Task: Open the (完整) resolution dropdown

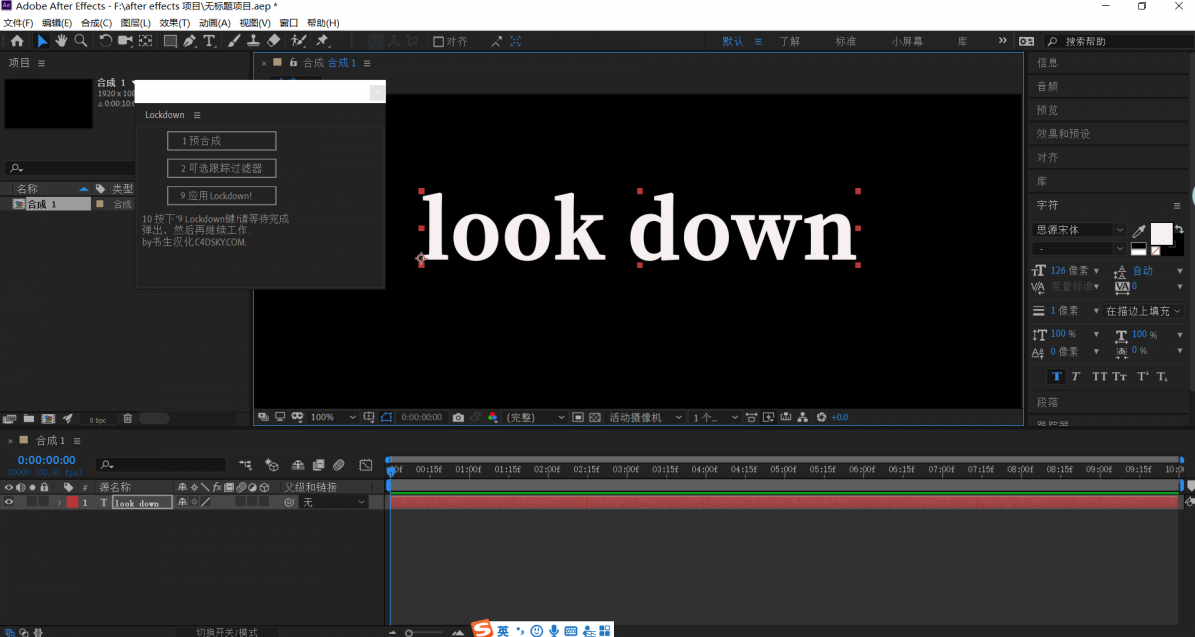Action: [x=537, y=418]
